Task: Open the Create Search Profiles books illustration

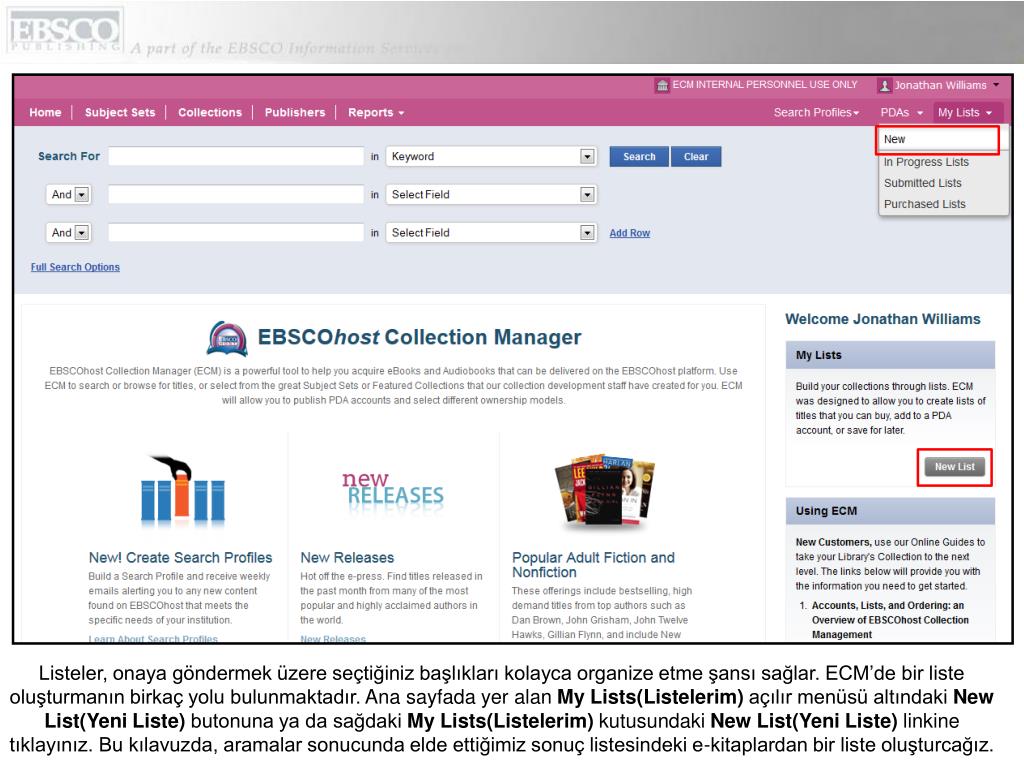Action: click(x=182, y=492)
